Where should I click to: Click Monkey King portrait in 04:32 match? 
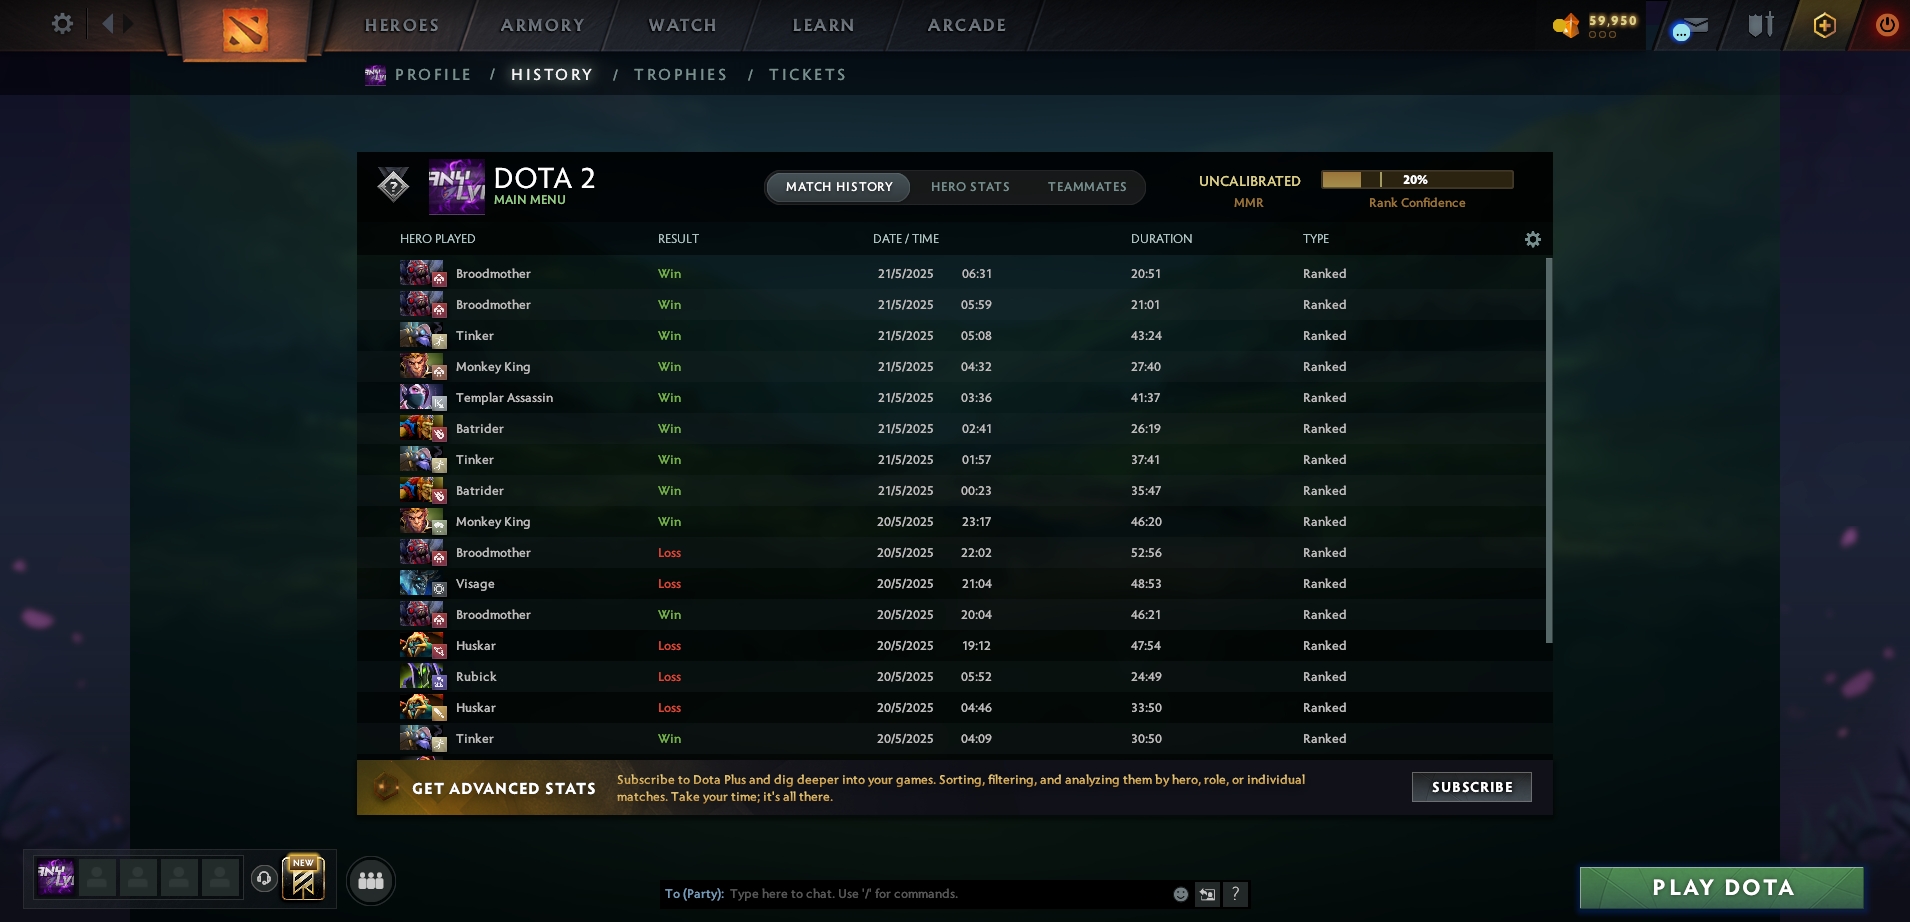coord(422,366)
